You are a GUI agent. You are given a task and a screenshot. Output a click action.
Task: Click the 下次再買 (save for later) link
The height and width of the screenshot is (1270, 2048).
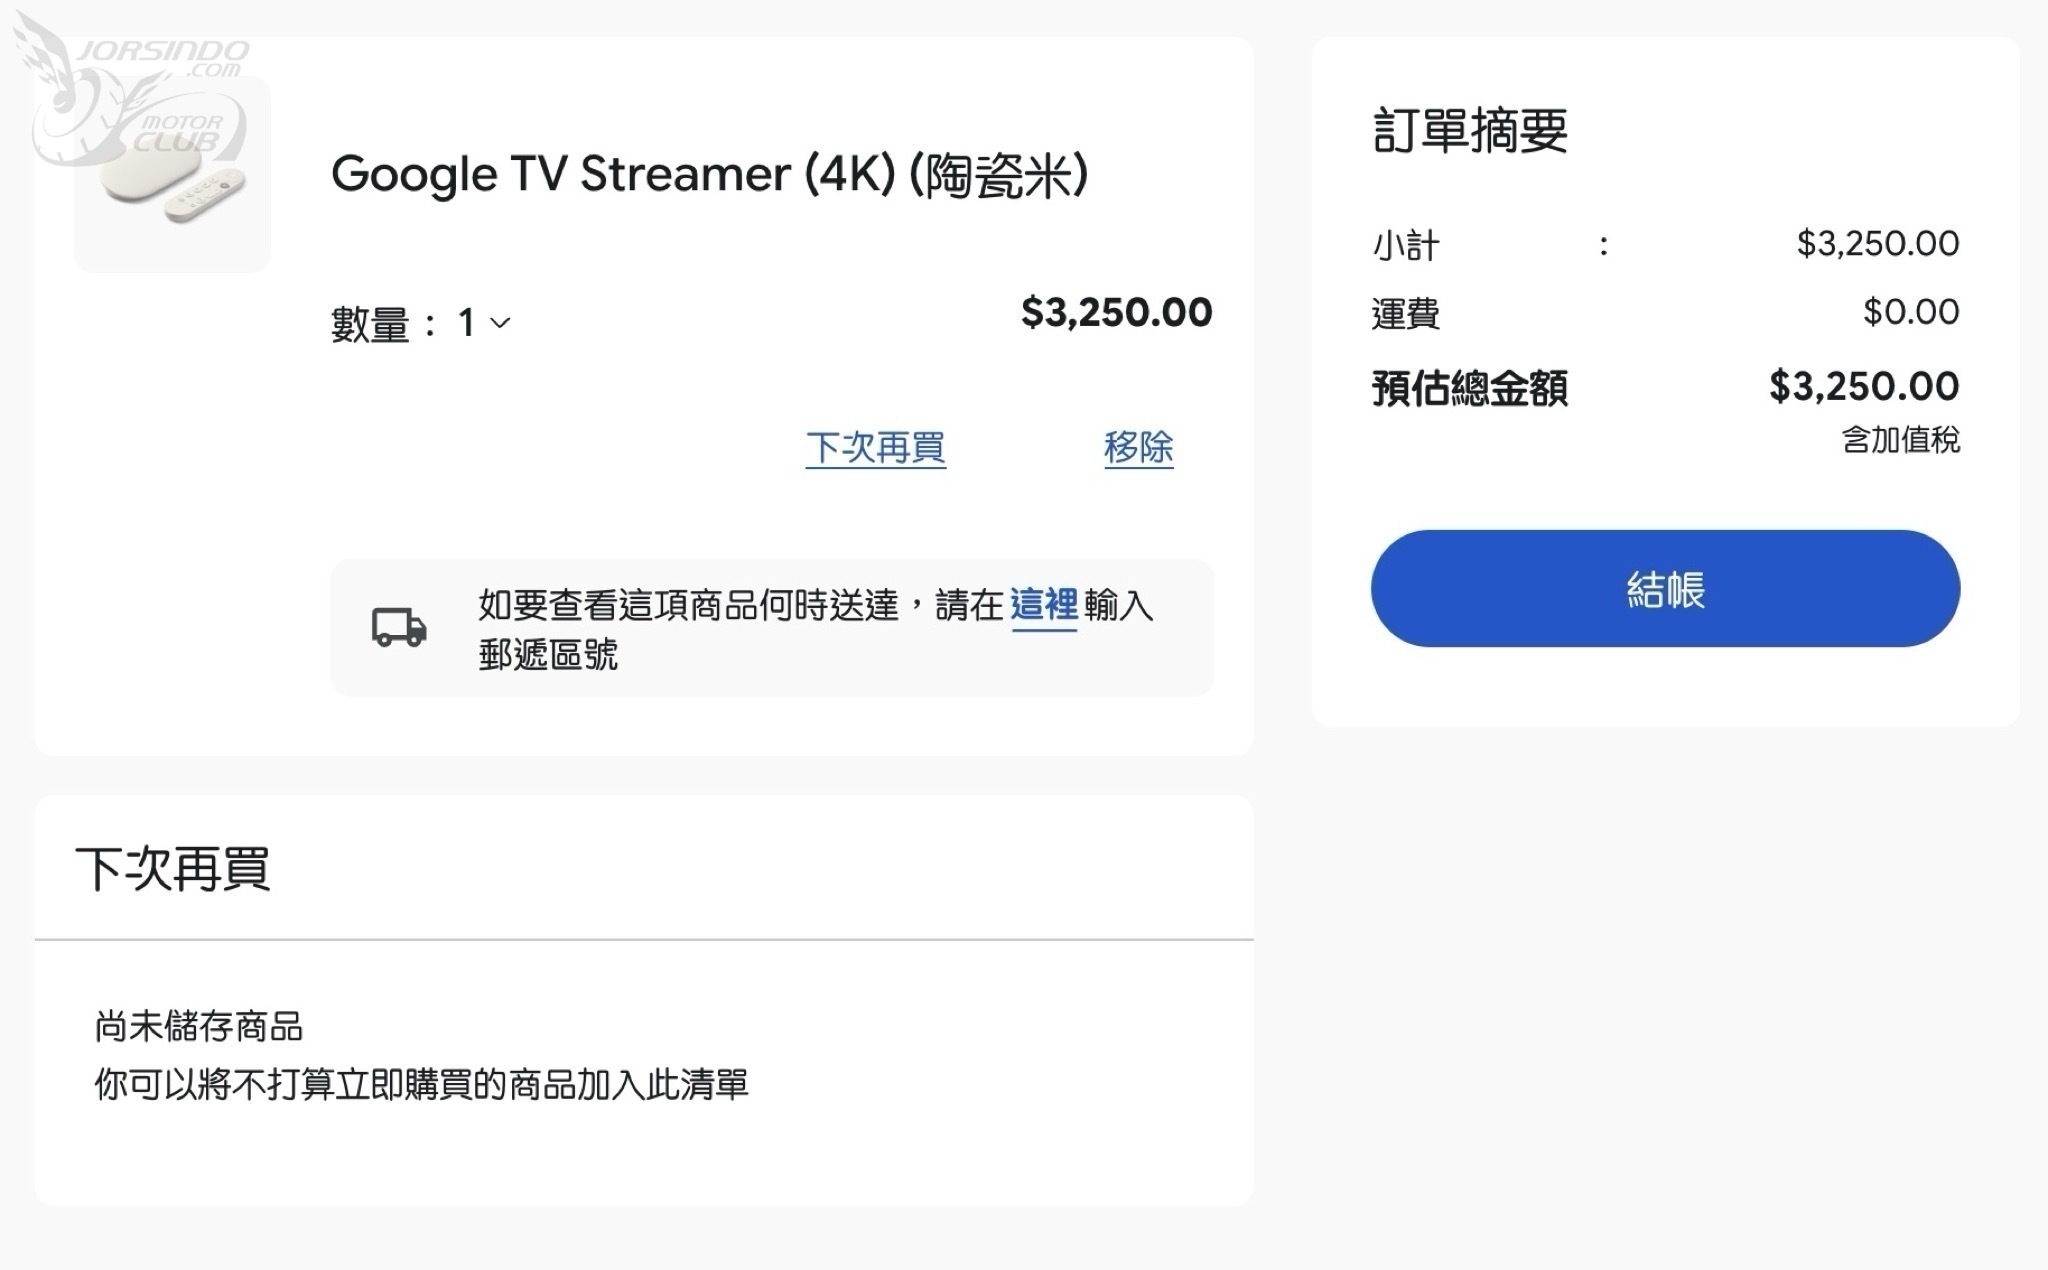tap(876, 448)
